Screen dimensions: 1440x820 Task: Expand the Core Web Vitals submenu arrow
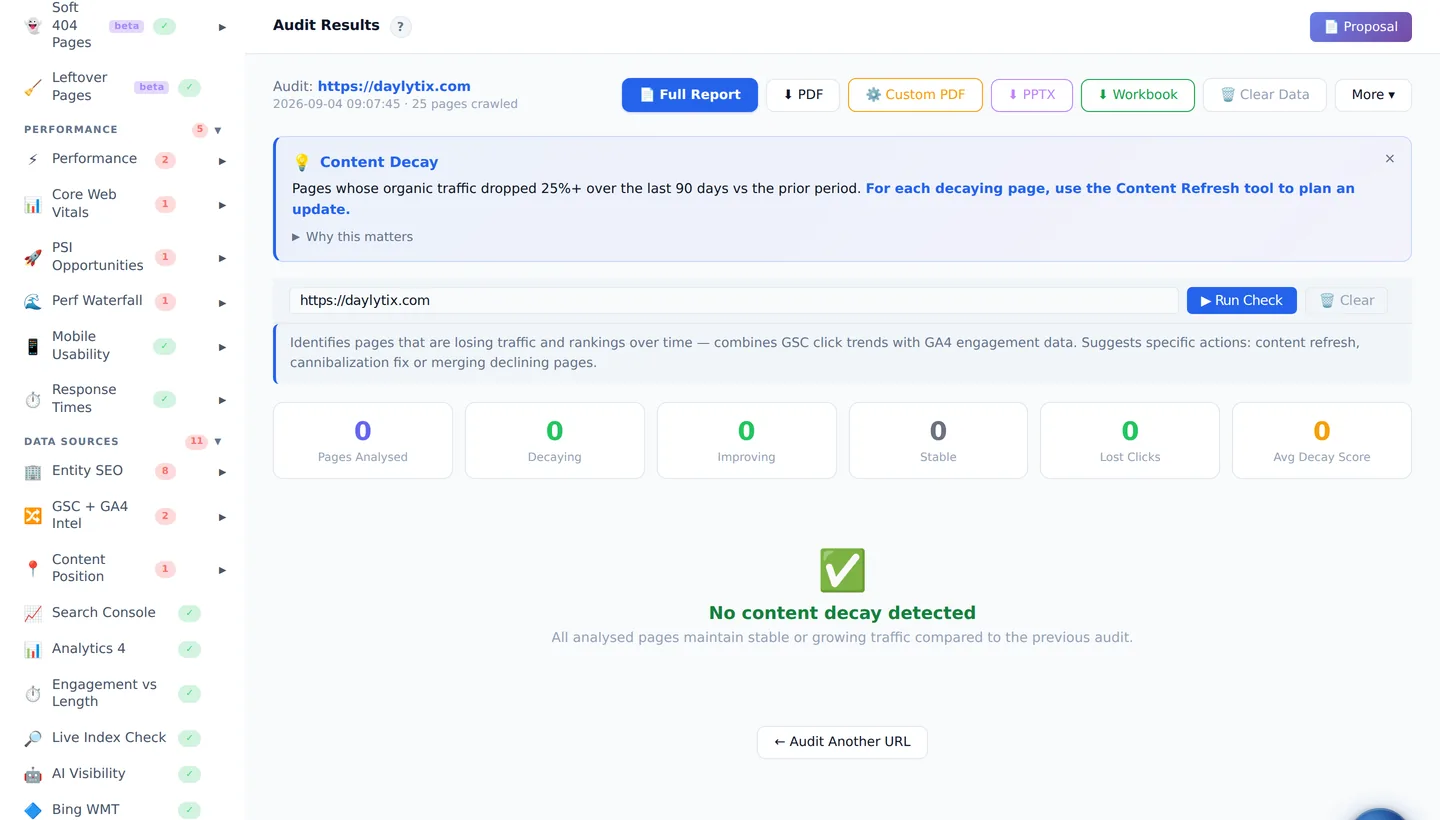[x=222, y=205]
